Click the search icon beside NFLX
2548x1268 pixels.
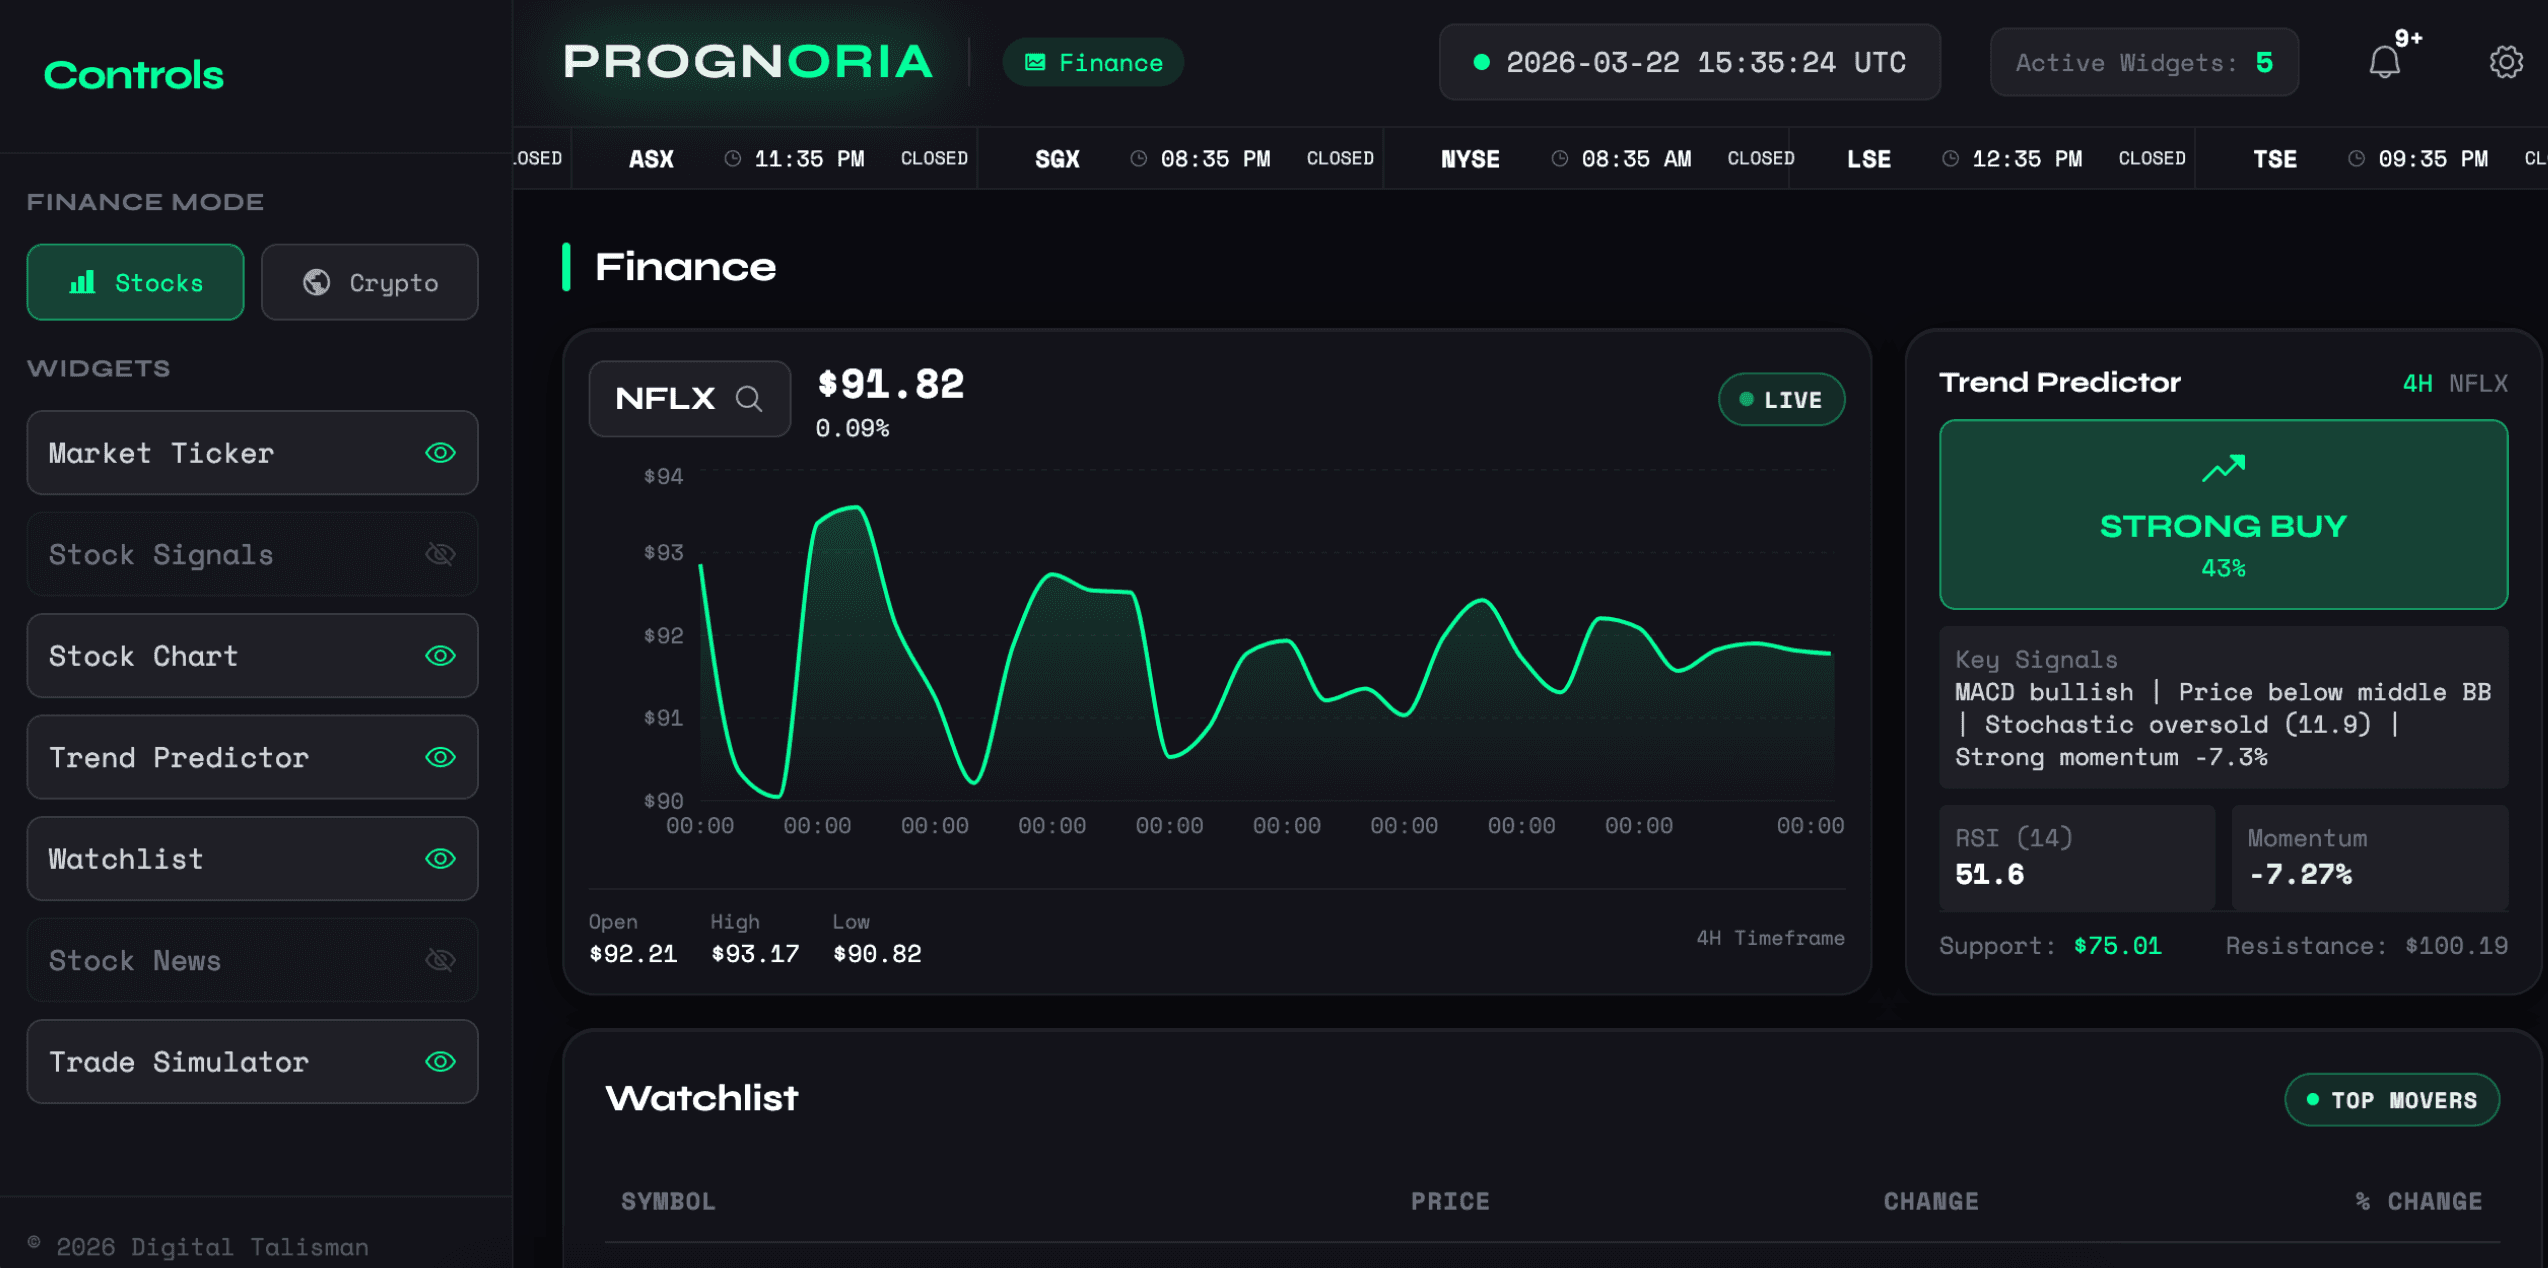tap(749, 399)
